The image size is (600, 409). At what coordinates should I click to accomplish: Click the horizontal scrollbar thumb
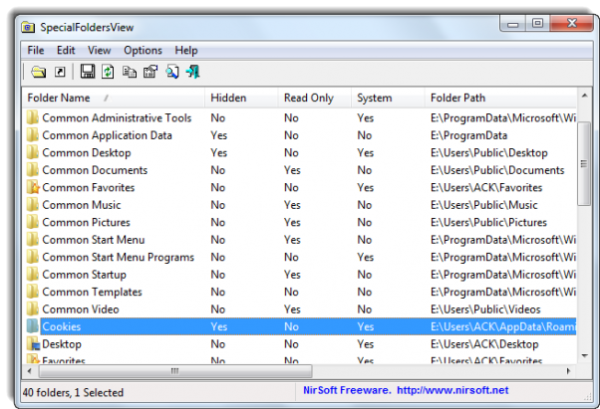click(x=173, y=370)
